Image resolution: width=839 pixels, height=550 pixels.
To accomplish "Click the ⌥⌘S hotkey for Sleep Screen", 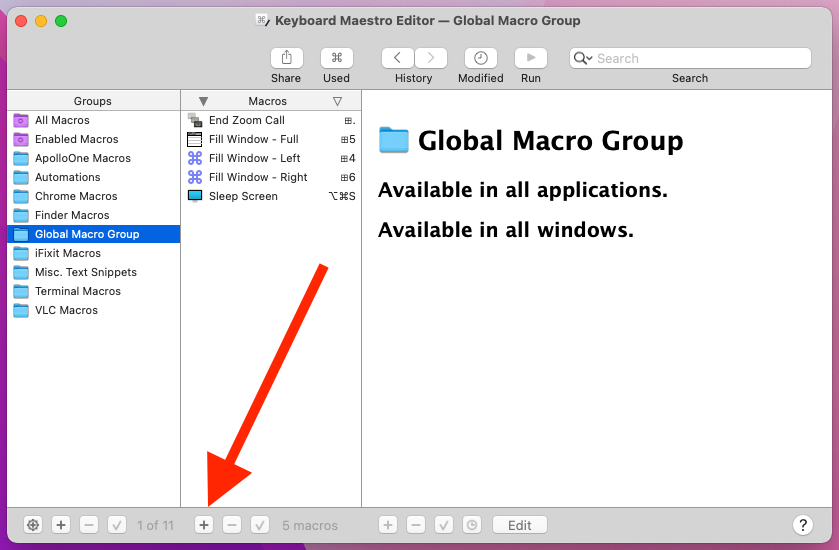I will point(342,196).
